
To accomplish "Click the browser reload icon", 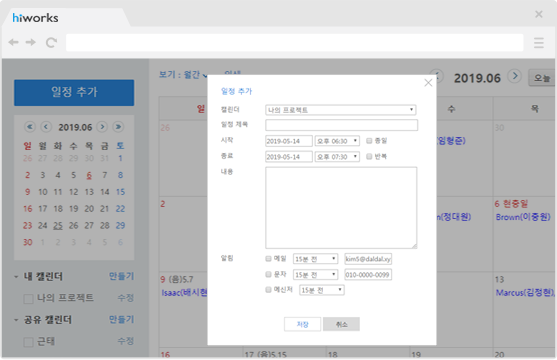I will tap(51, 42).
